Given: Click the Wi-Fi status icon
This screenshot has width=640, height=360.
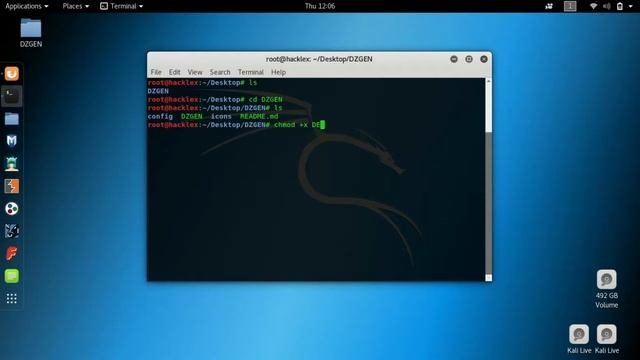Looking at the screenshot, I should click(x=593, y=6).
